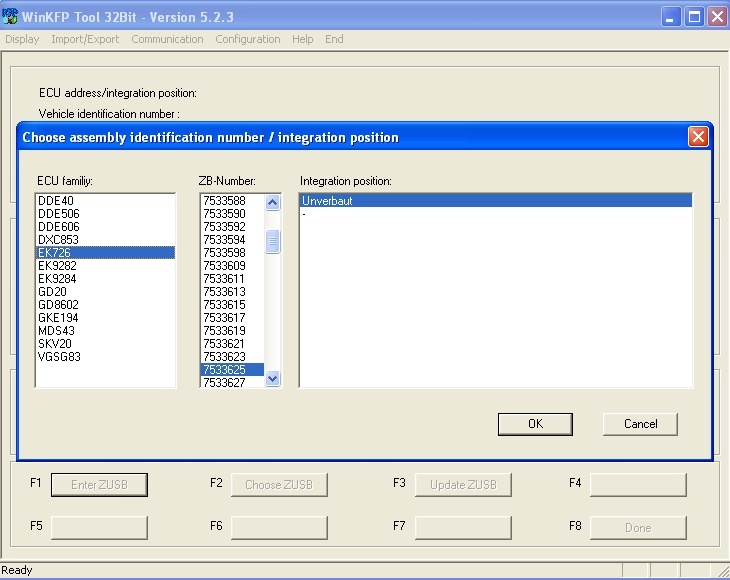Click the window size grip
Image resolution: width=730 pixels, height=580 pixels.
click(x=723, y=571)
